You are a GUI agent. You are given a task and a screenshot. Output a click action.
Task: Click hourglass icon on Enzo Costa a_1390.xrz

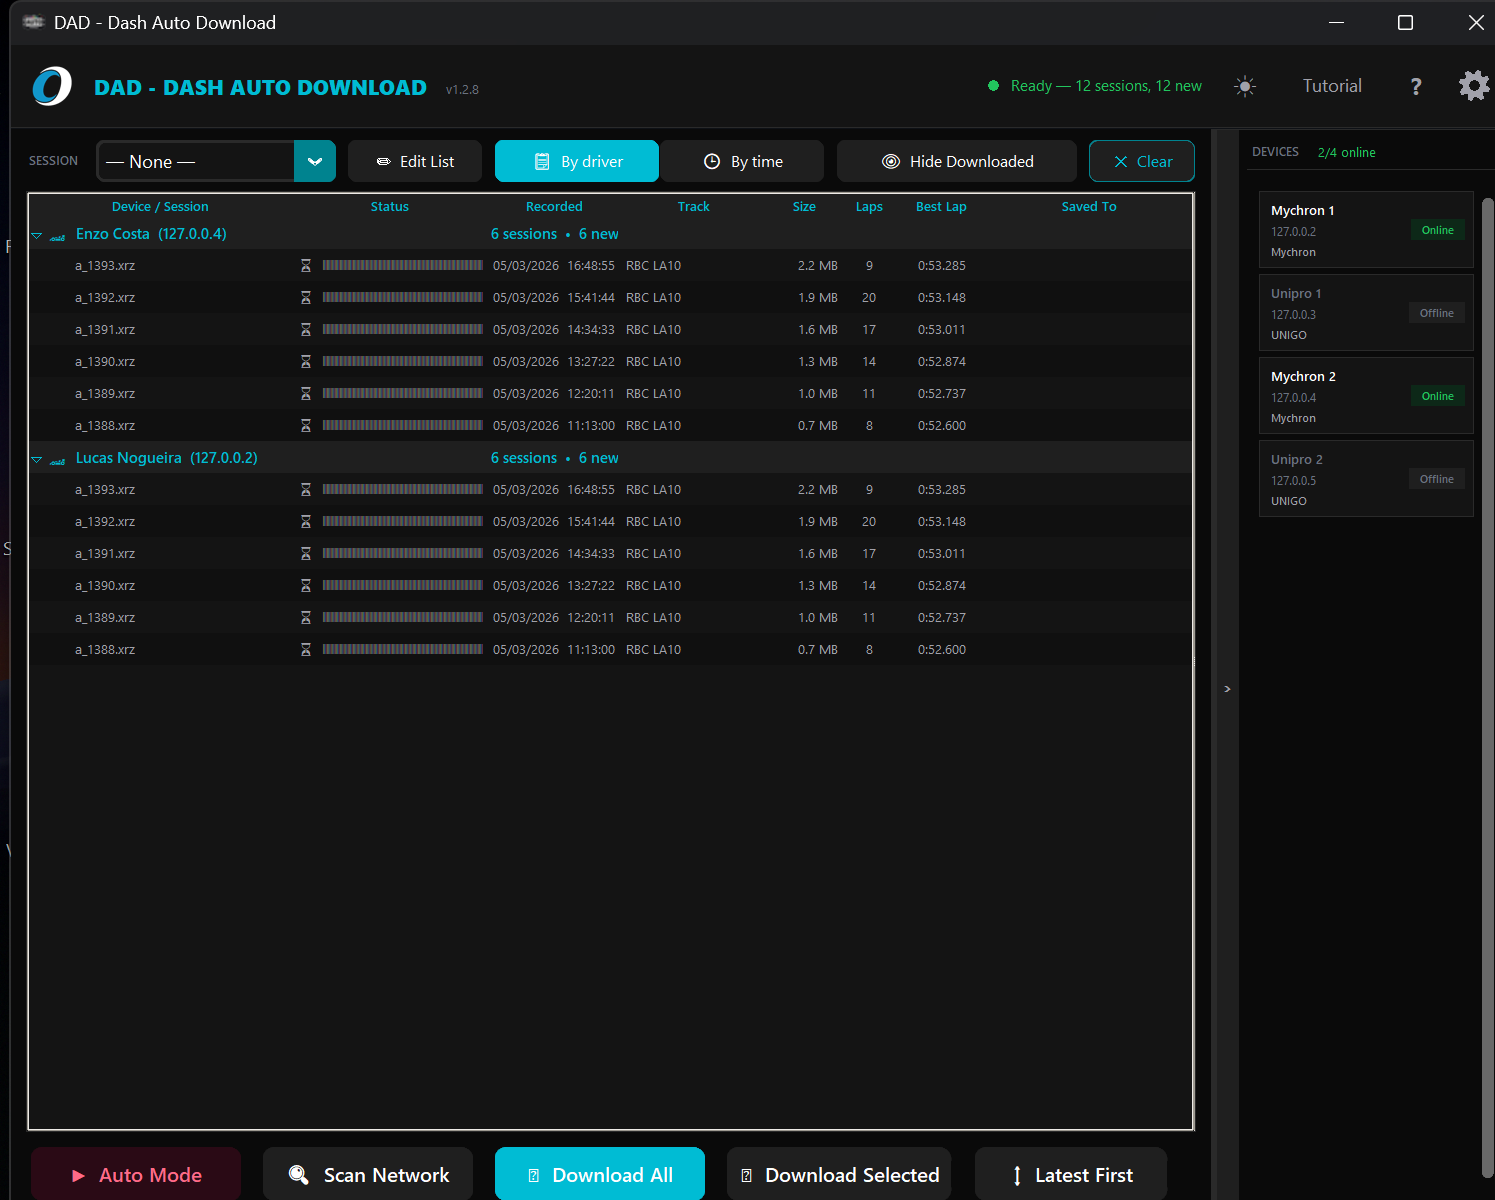click(306, 362)
